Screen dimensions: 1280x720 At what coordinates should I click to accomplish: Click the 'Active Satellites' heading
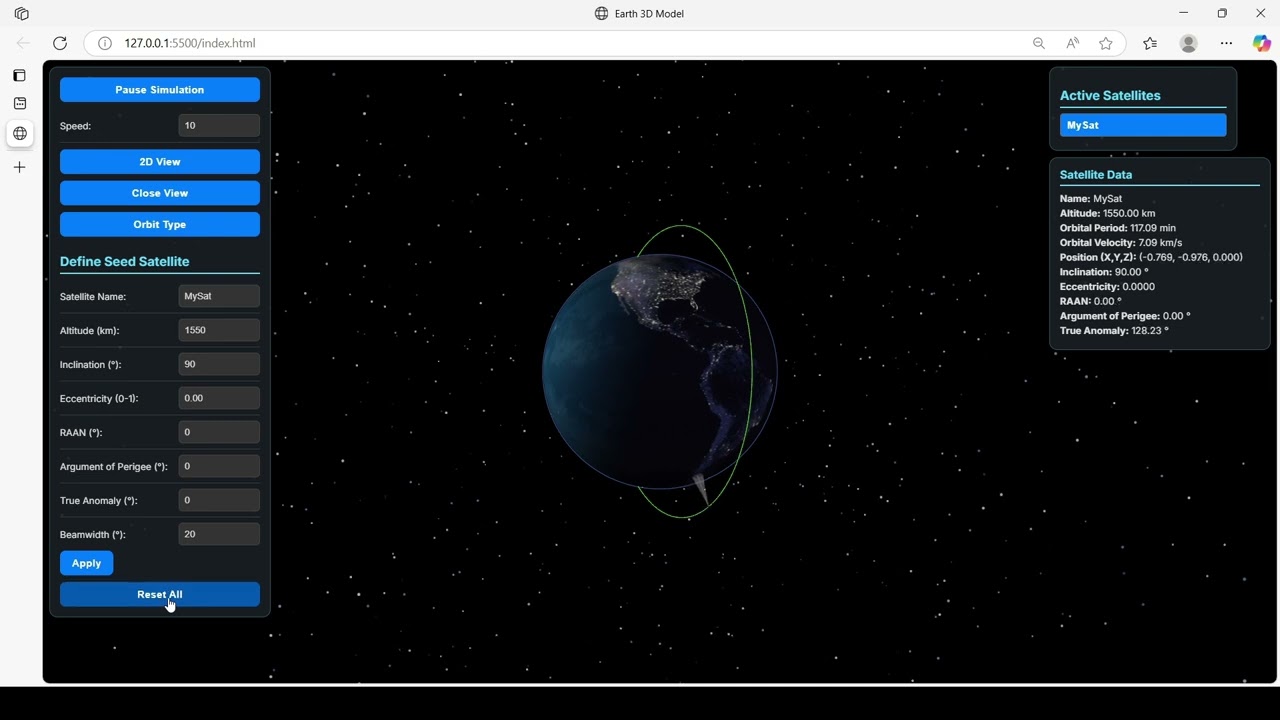(1110, 96)
